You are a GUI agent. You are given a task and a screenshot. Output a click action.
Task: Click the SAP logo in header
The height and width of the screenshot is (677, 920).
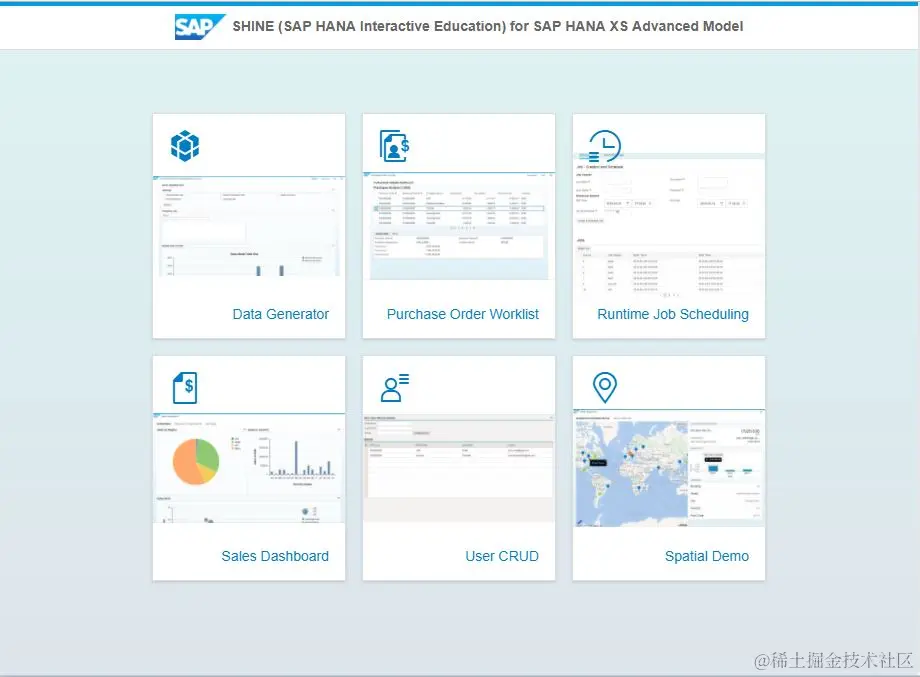(199, 27)
